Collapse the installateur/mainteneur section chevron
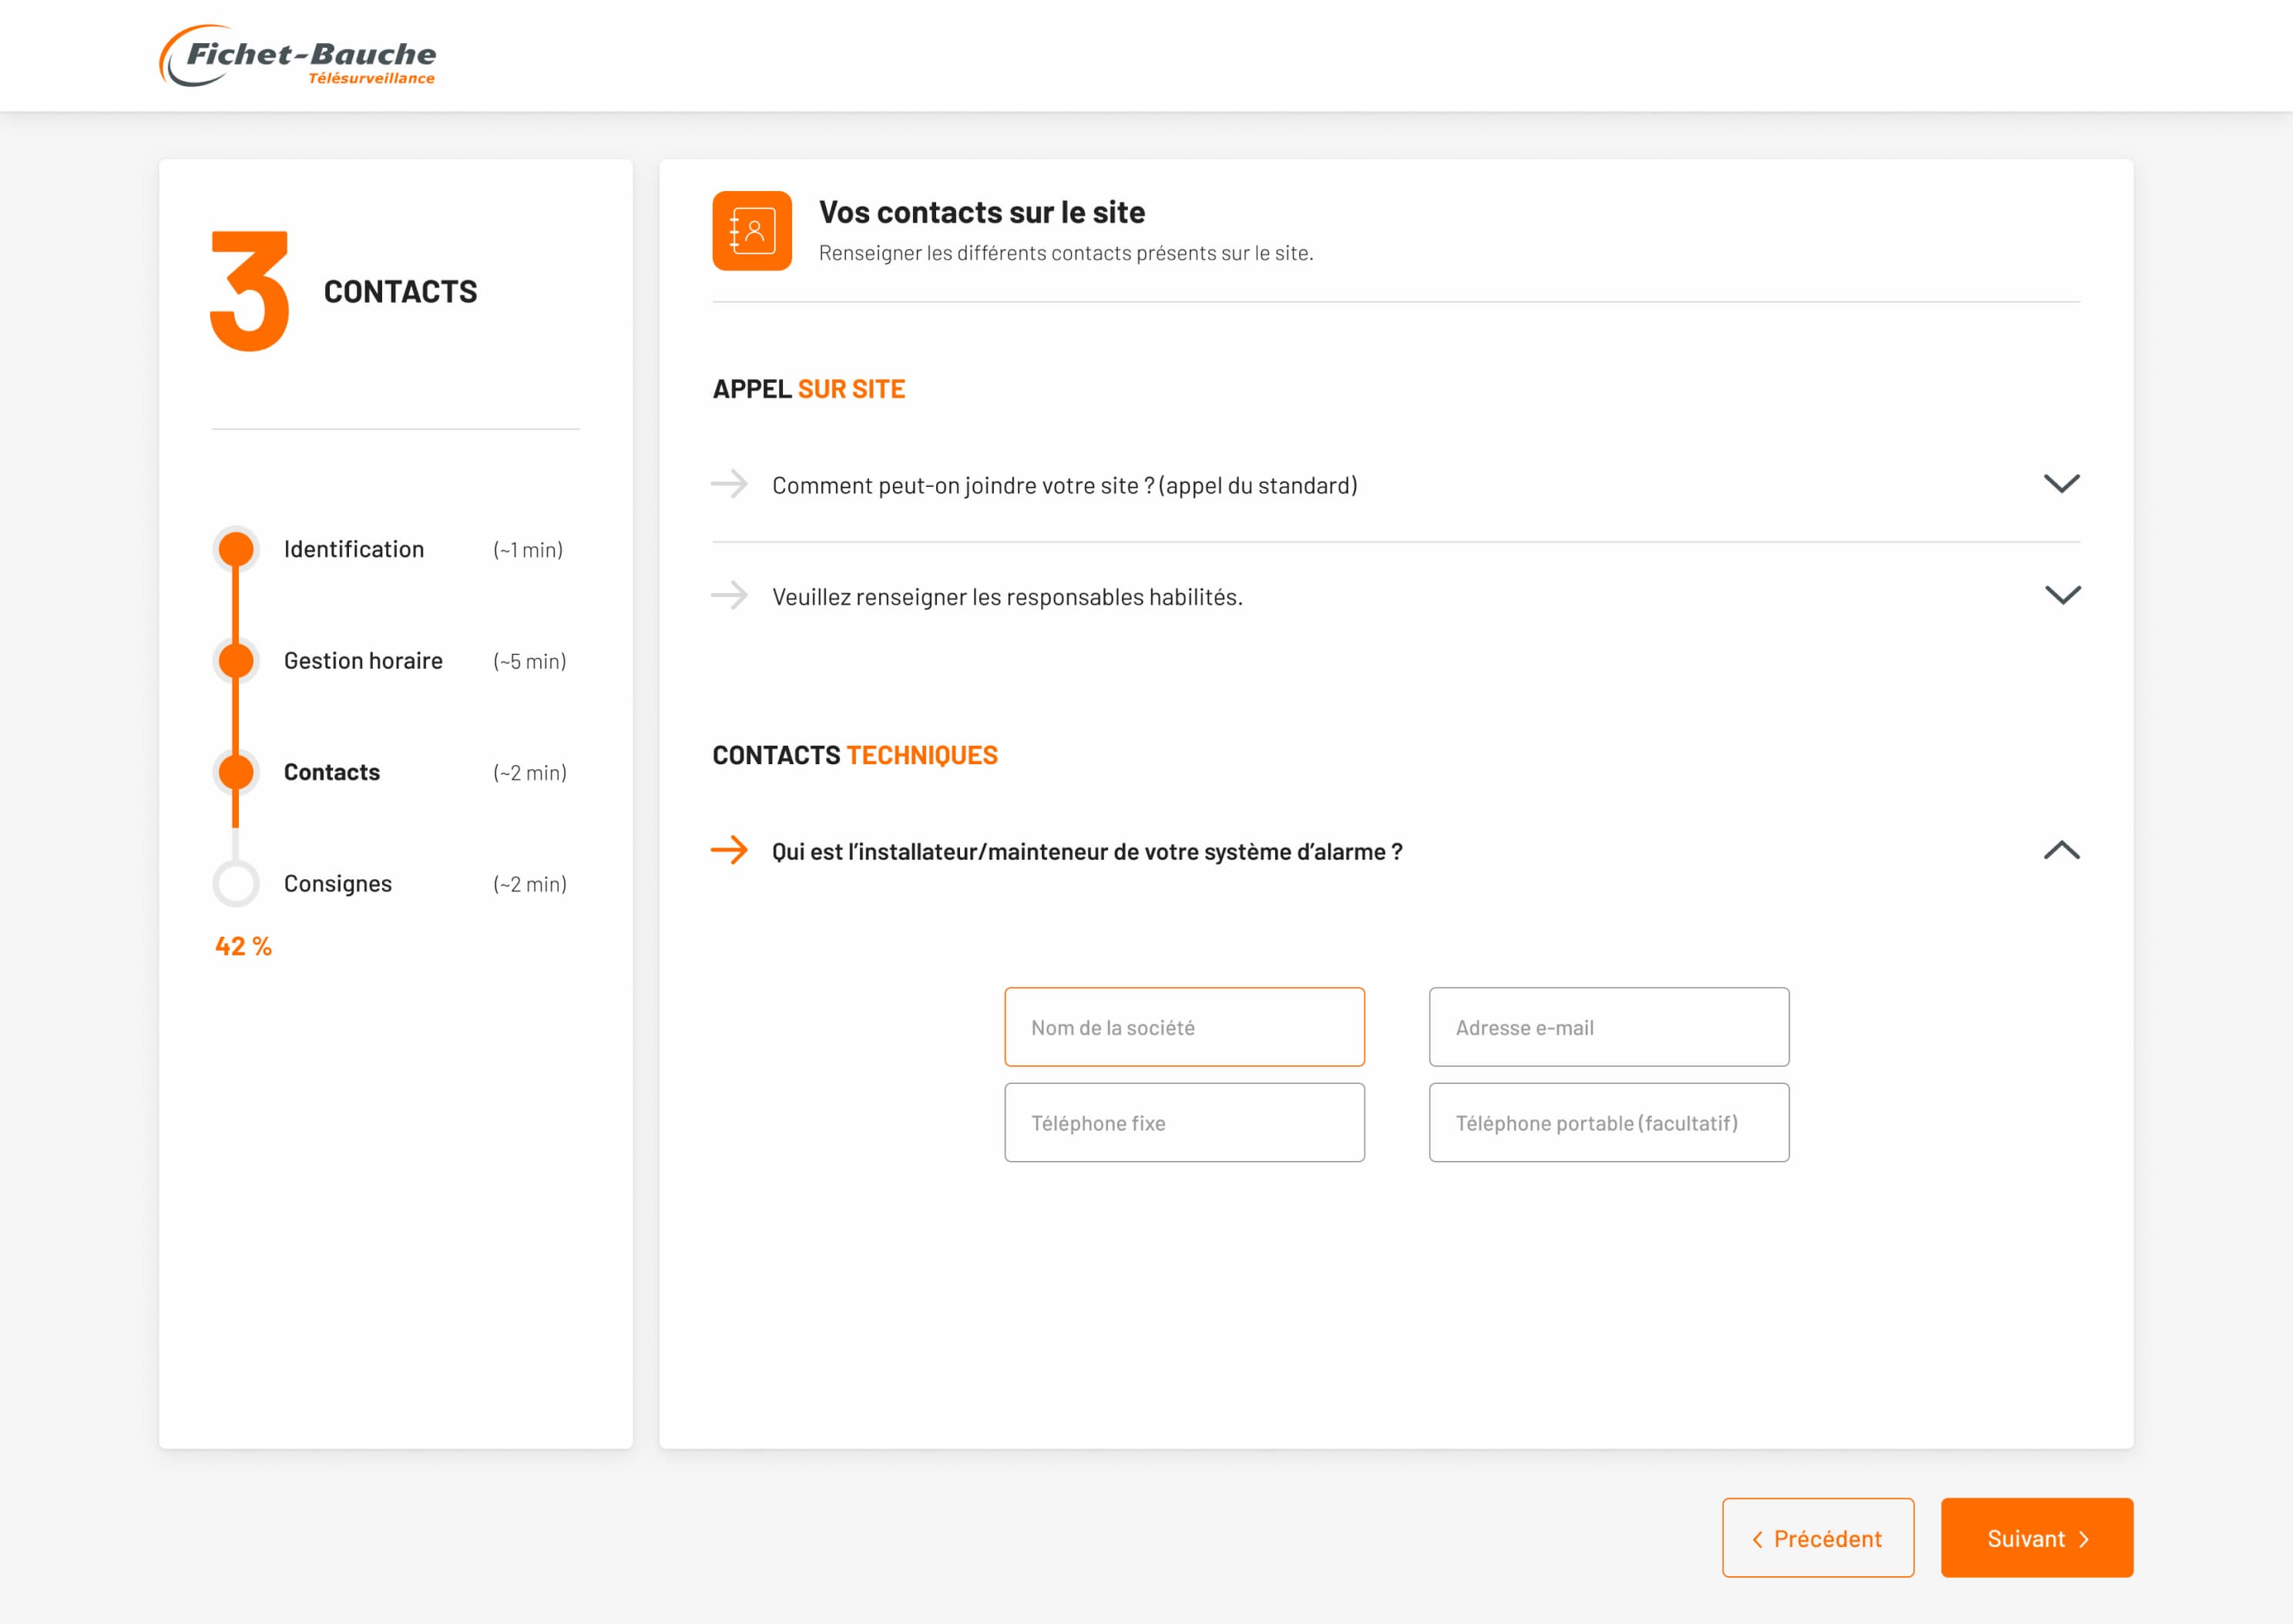 coord(2061,850)
